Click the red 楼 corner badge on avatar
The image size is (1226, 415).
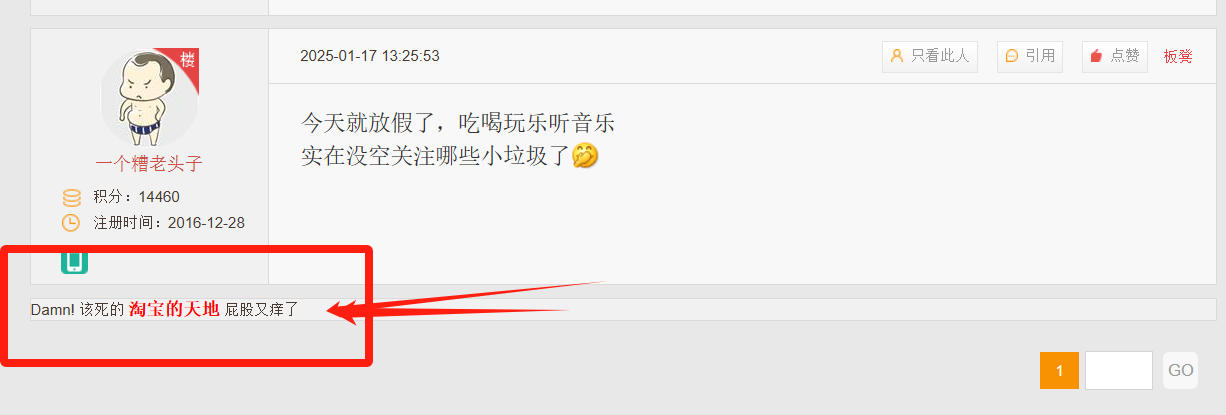point(186,60)
